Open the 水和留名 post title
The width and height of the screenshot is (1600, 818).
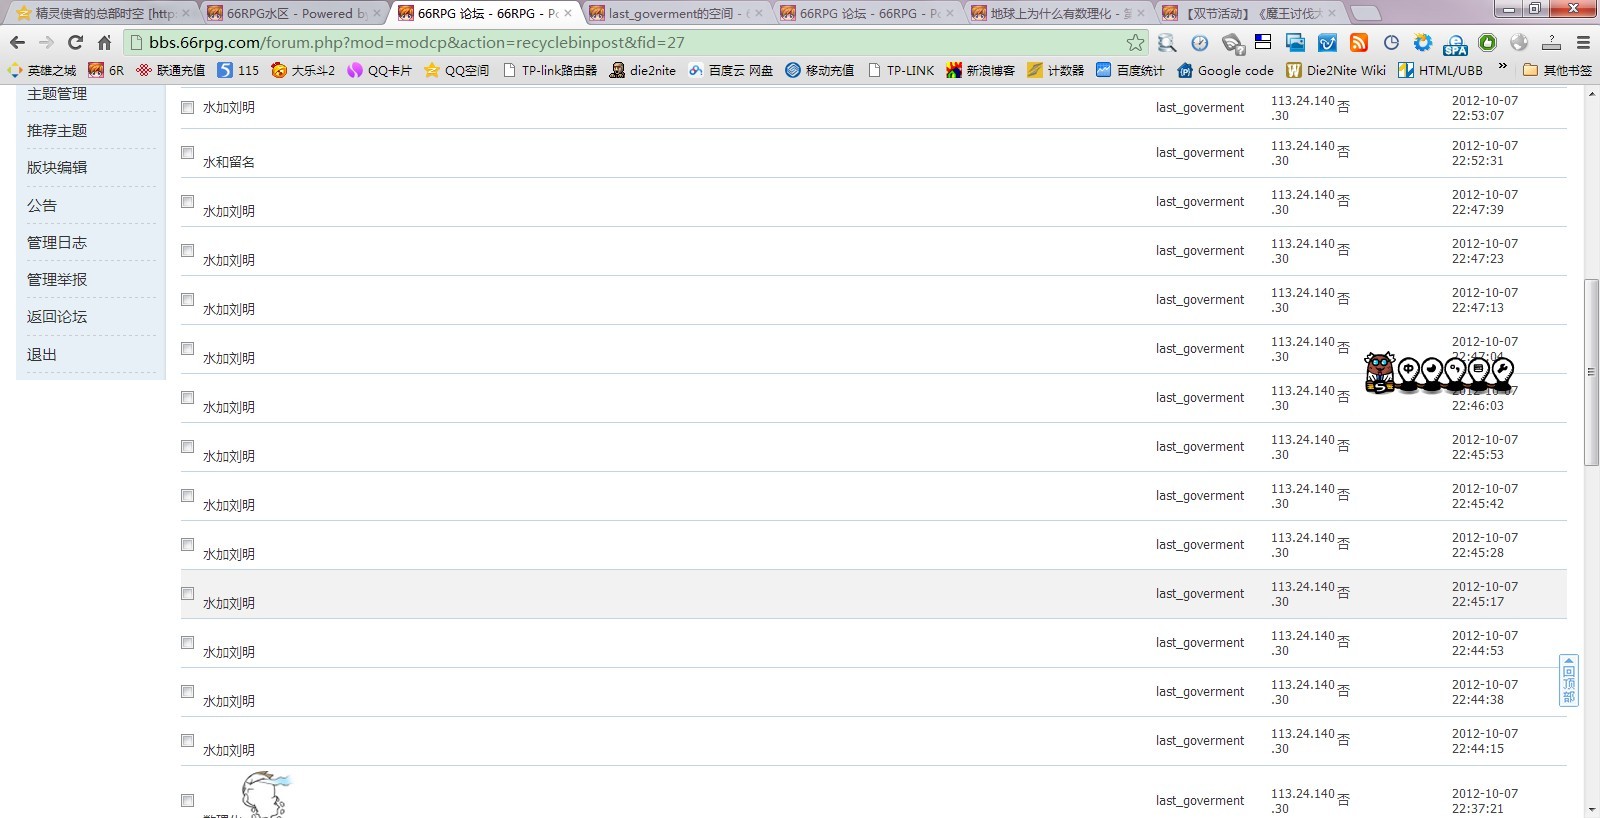click(x=229, y=162)
